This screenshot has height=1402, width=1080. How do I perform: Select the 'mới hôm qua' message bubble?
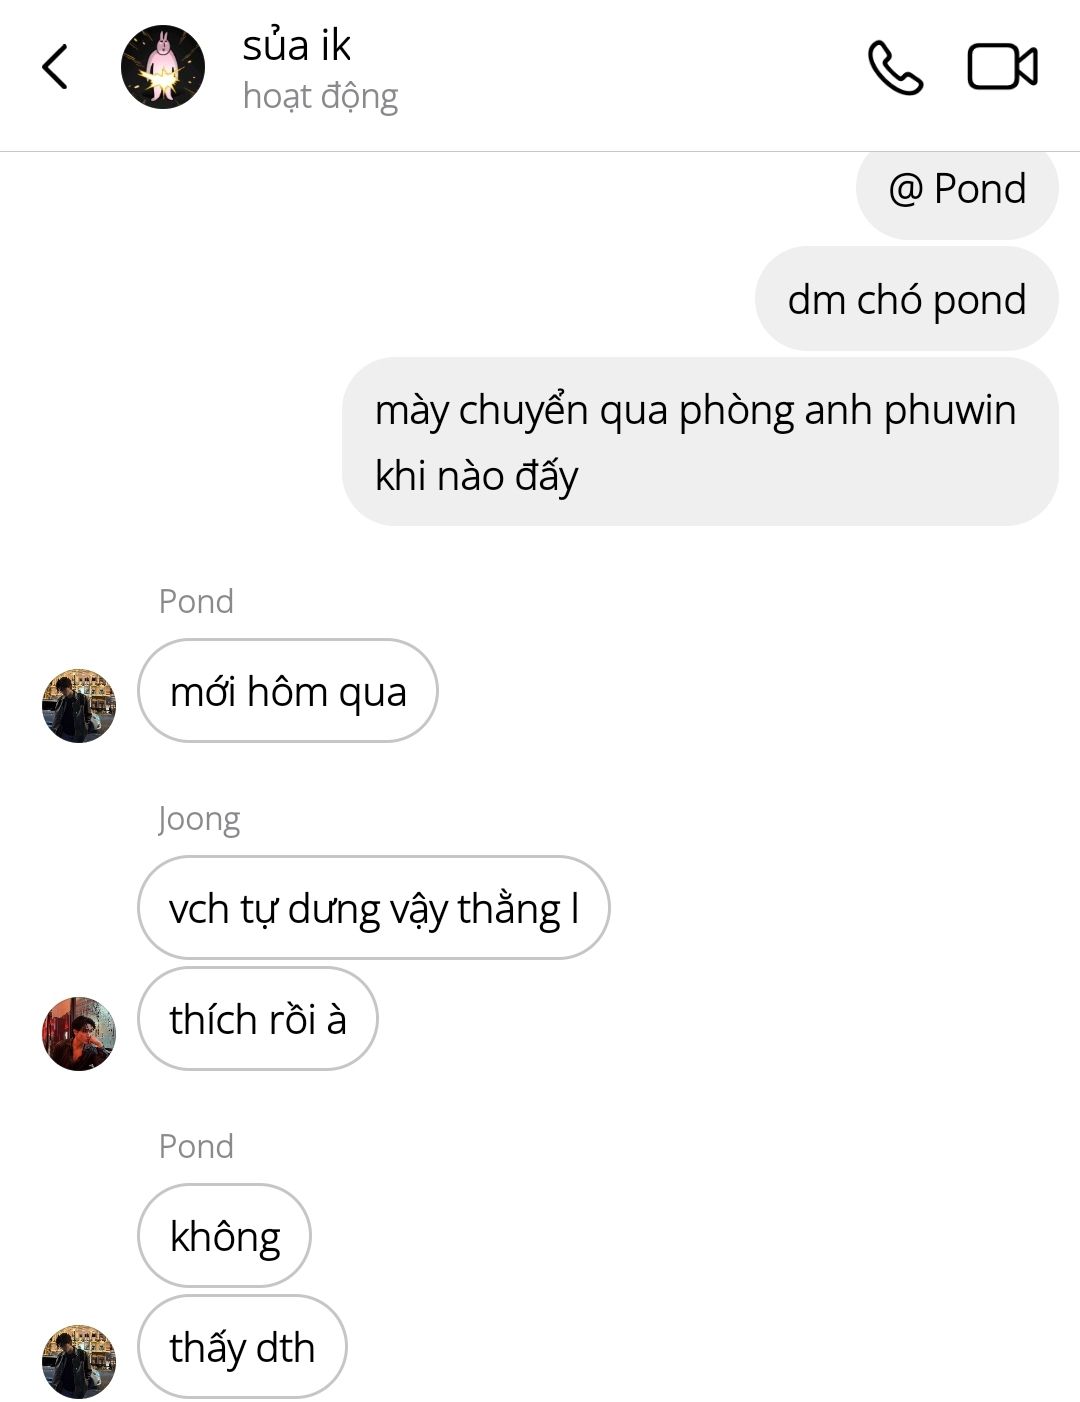[288, 691]
